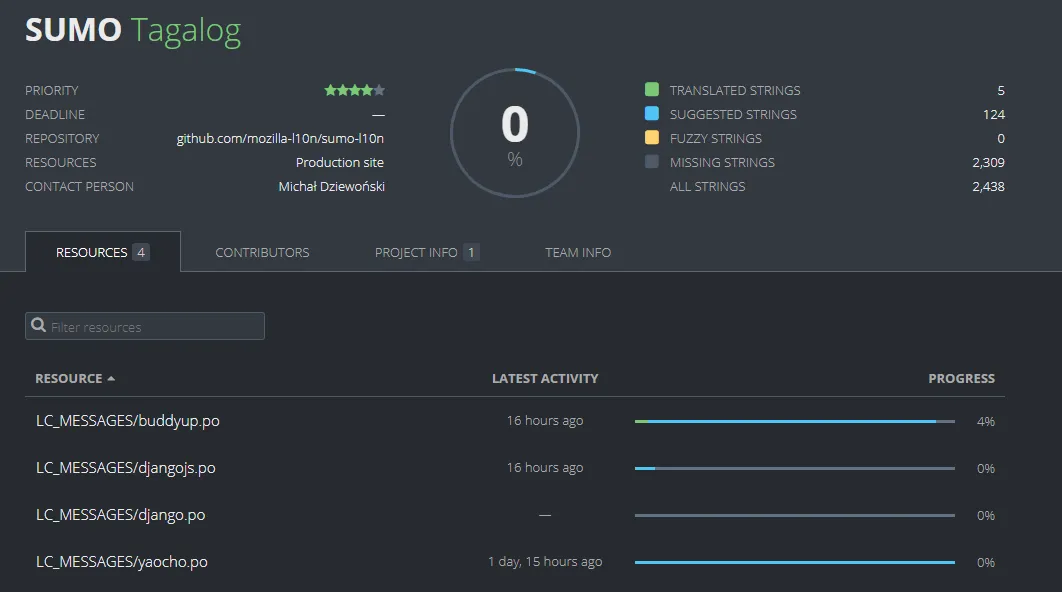This screenshot has width=1062, height=592.
Task: Click the suggested strings count 124
Action: coord(994,114)
